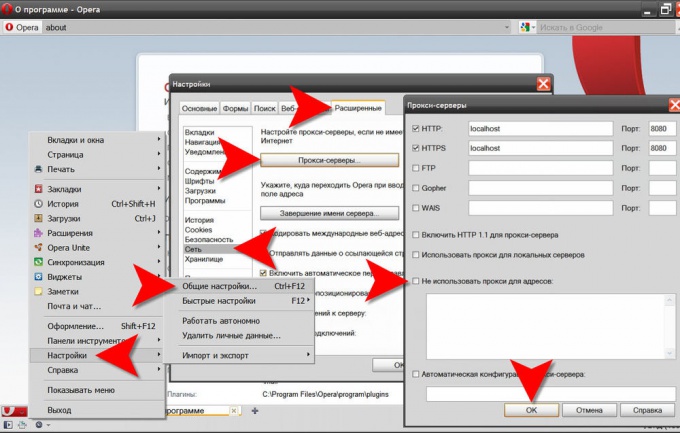Close the about tab via x icon
This screenshot has width=680, height=433.
click(x=234, y=410)
